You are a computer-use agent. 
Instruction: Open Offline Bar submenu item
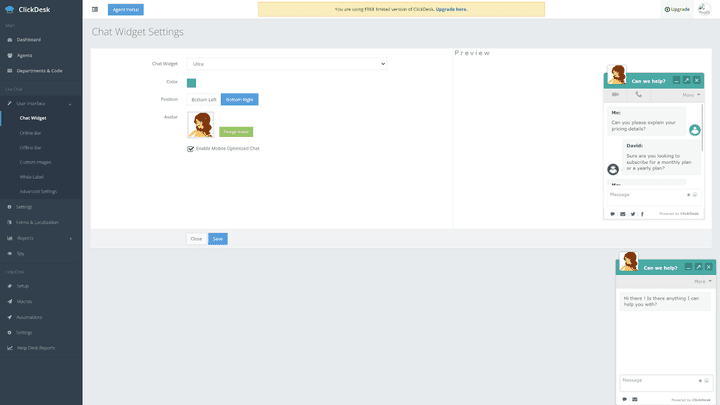pyautogui.click(x=30, y=147)
